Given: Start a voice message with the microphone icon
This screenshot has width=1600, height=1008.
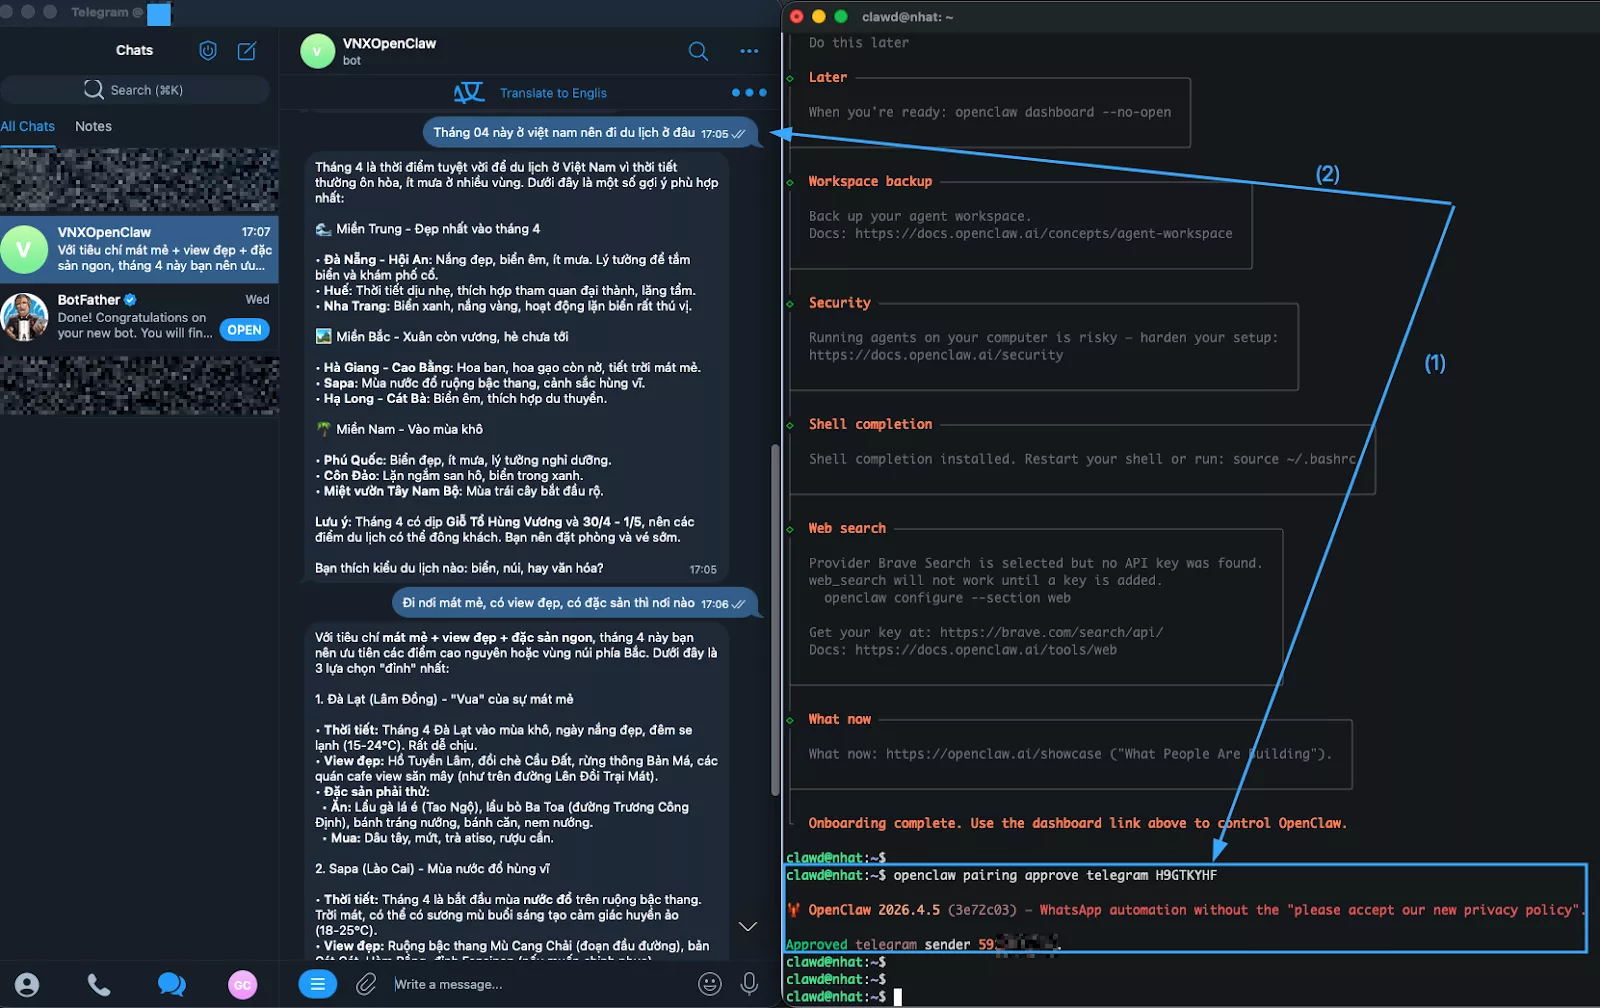Looking at the screenshot, I should coord(749,984).
